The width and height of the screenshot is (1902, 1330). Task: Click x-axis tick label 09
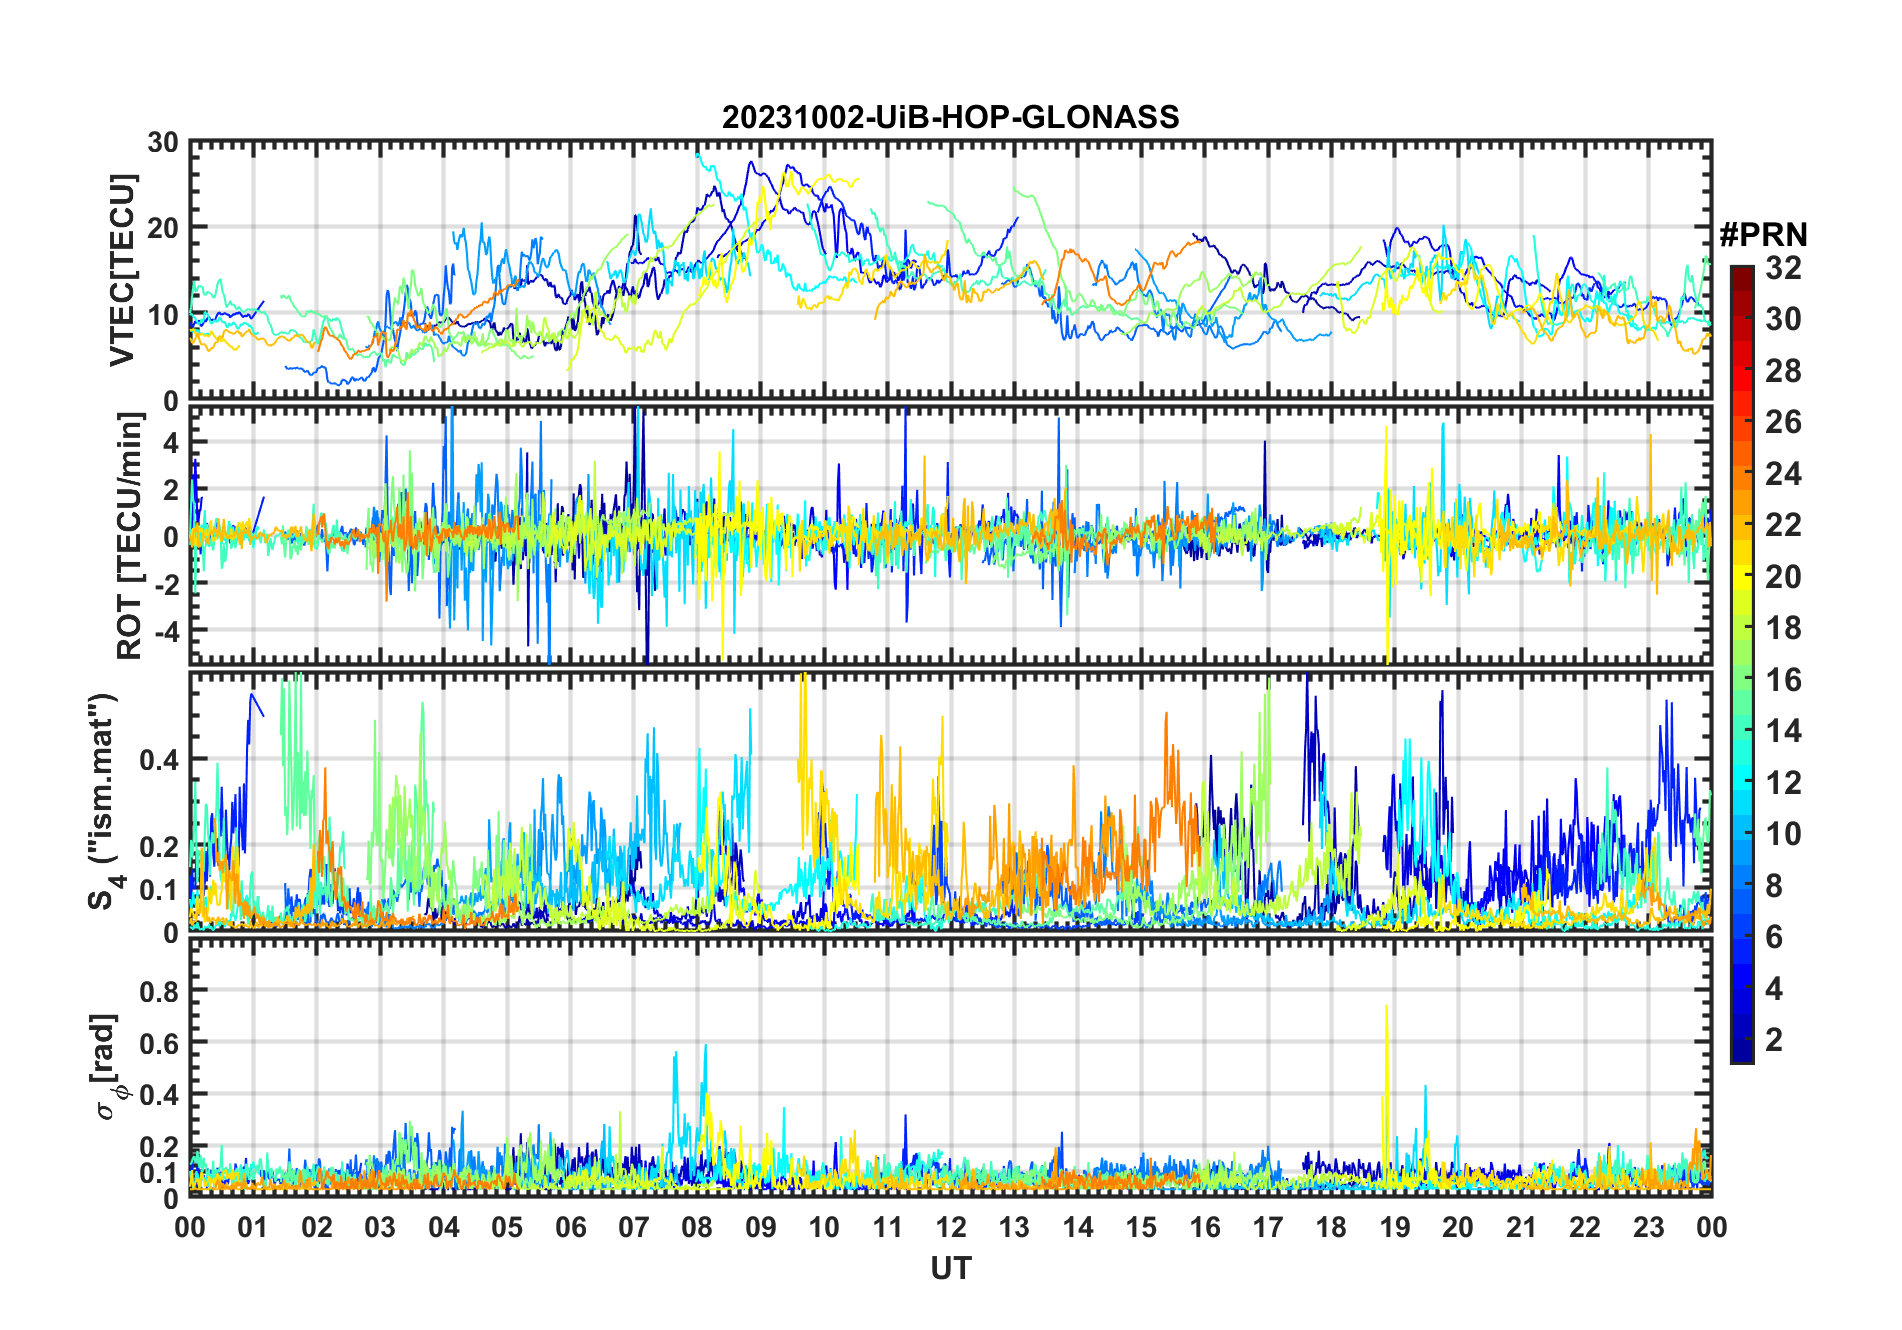[x=760, y=1226]
